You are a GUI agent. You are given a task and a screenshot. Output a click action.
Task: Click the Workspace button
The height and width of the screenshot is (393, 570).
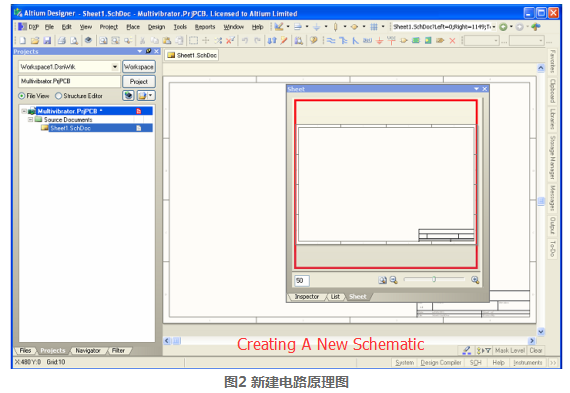point(139,67)
